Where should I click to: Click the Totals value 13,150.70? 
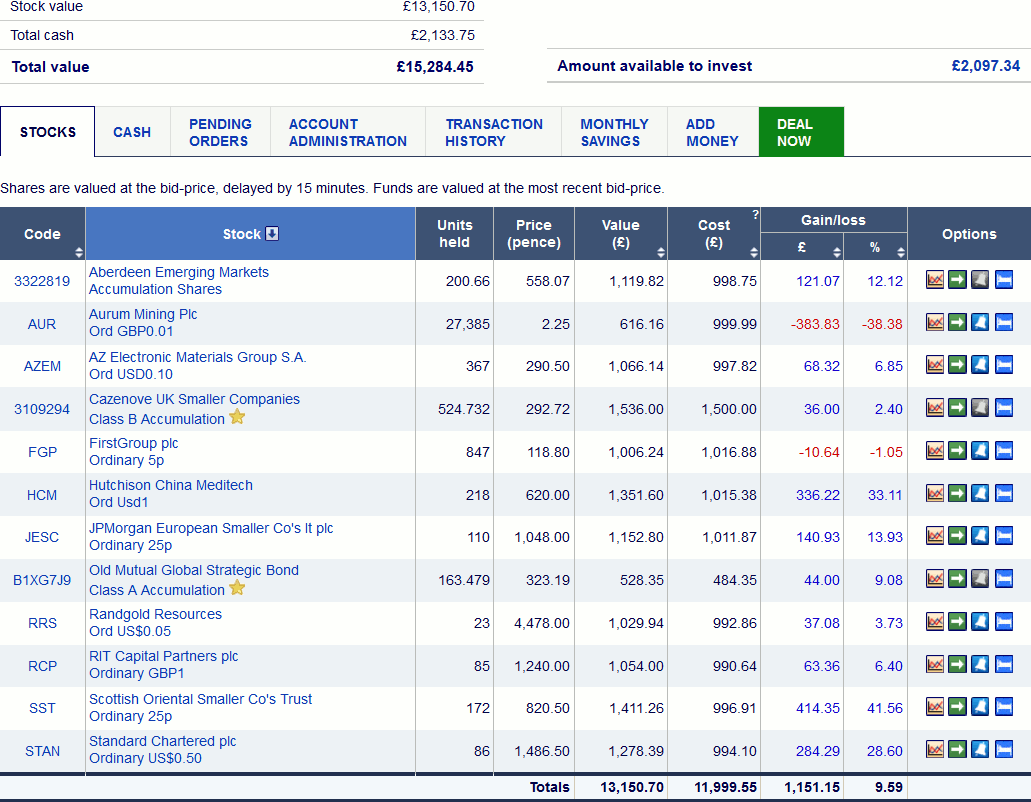tap(632, 787)
